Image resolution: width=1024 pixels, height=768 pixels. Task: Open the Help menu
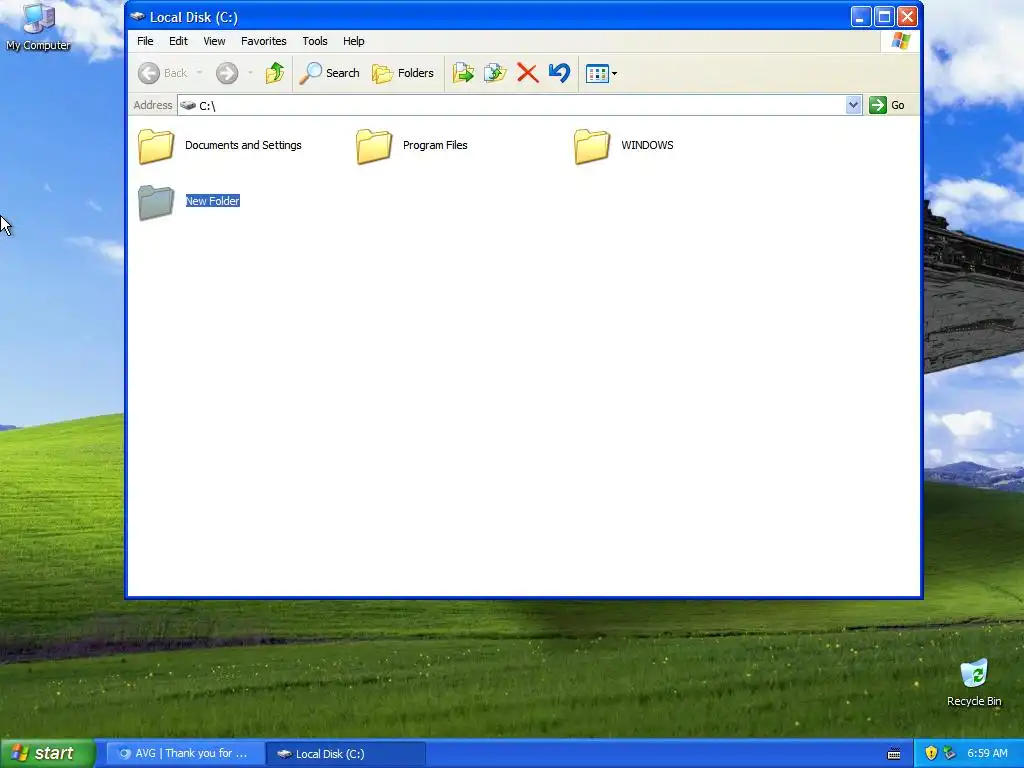pyautogui.click(x=353, y=41)
